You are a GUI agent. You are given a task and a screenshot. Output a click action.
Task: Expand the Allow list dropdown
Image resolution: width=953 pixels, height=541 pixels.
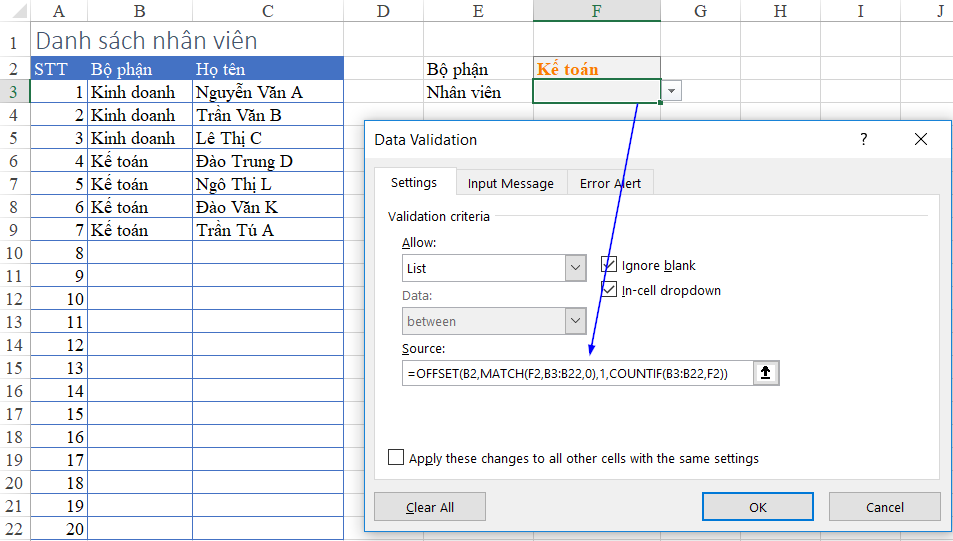(x=575, y=268)
